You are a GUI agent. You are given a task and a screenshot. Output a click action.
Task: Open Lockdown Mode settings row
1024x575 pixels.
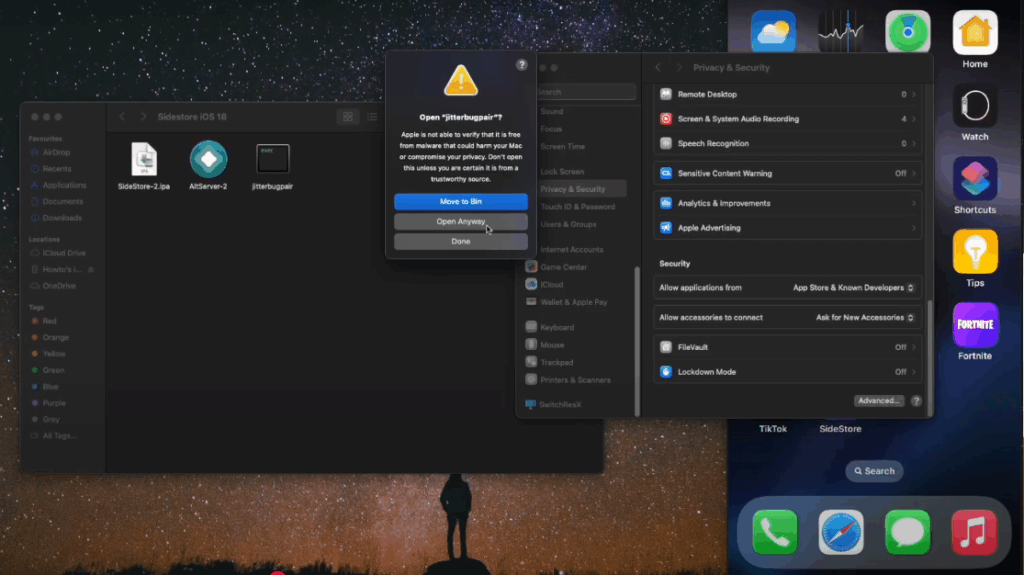click(788, 372)
